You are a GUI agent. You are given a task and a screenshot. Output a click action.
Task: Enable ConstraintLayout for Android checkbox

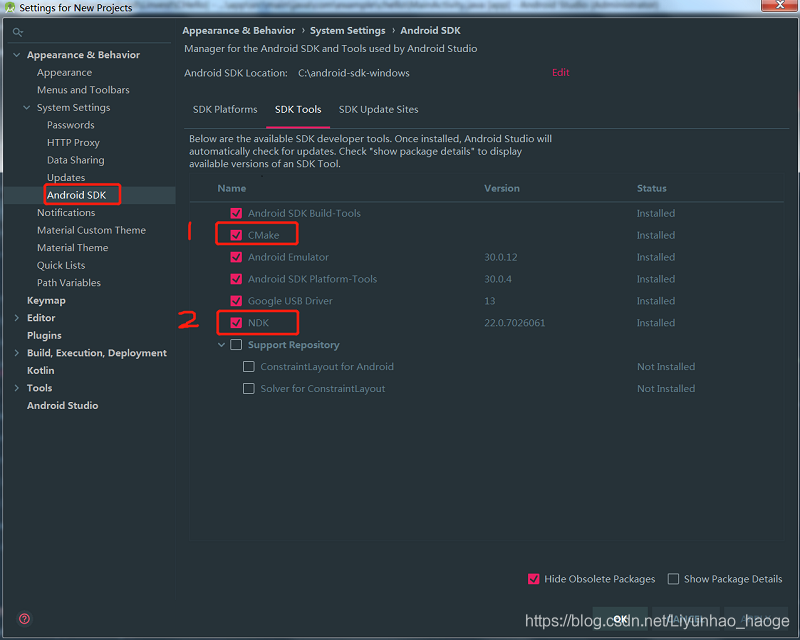pos(248,367)
